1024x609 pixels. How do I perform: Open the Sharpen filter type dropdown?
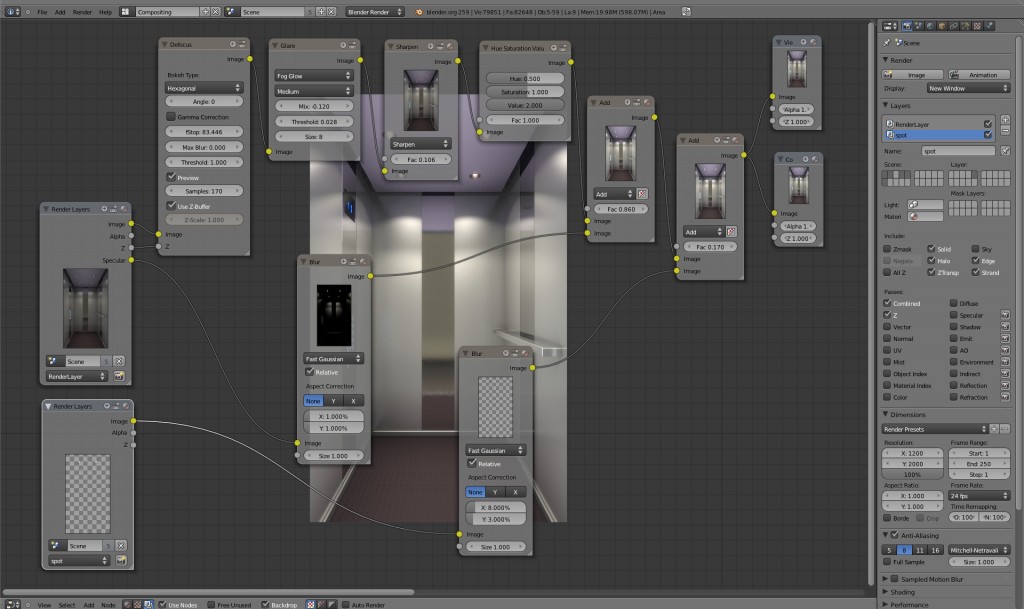tap(421, 144)
